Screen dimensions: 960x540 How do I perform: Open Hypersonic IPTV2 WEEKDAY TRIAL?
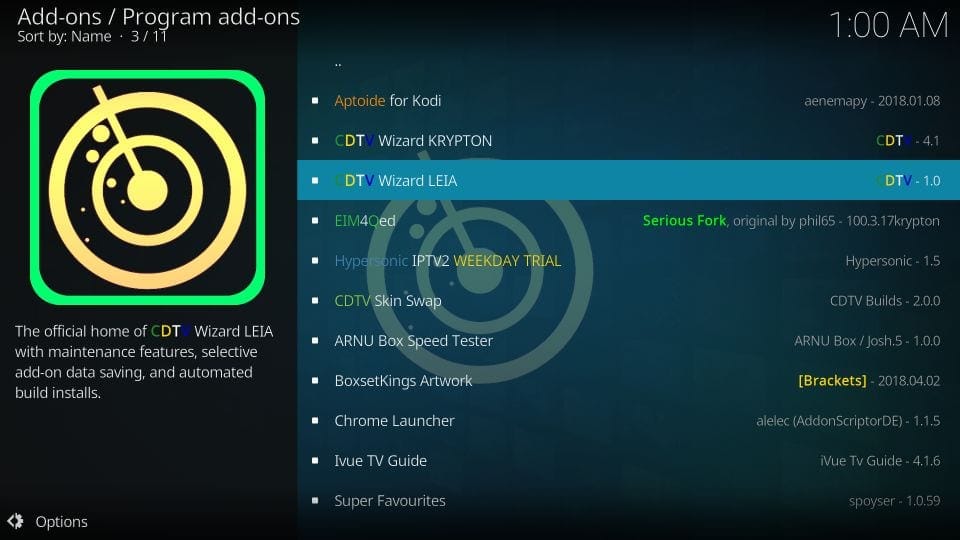click(x=628, y=260)
